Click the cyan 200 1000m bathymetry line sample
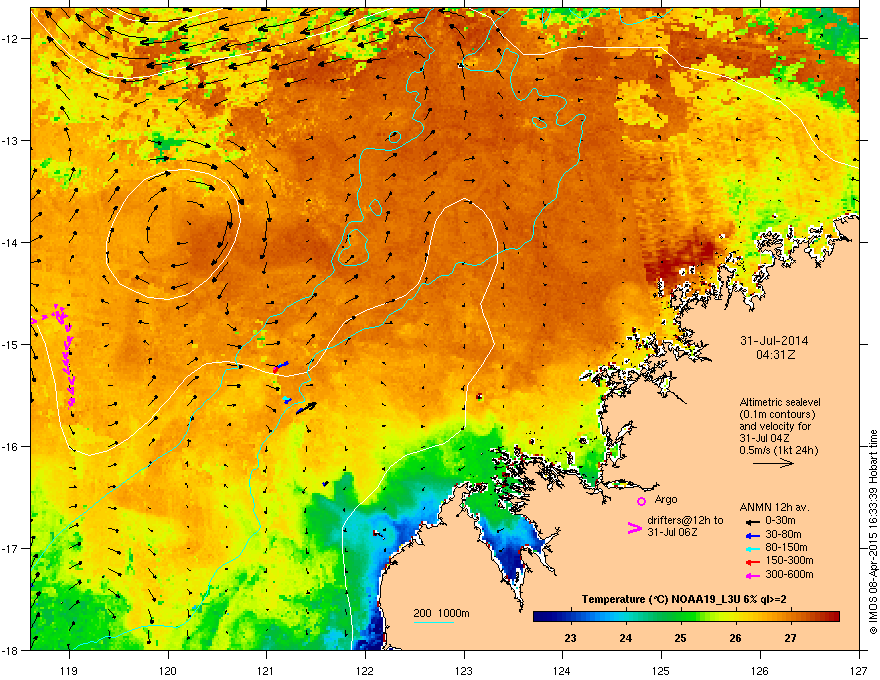Screen dimensions: 880x680 tap(433, 622)
